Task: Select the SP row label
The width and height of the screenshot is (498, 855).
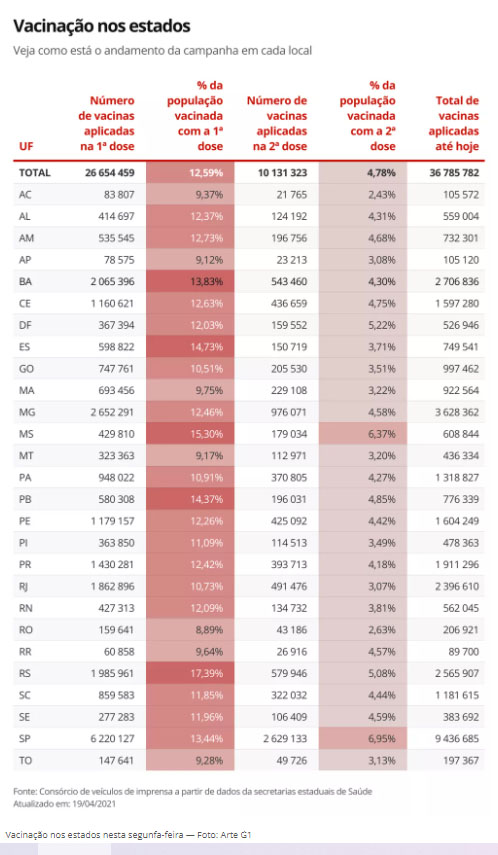Action: point(25,739)
